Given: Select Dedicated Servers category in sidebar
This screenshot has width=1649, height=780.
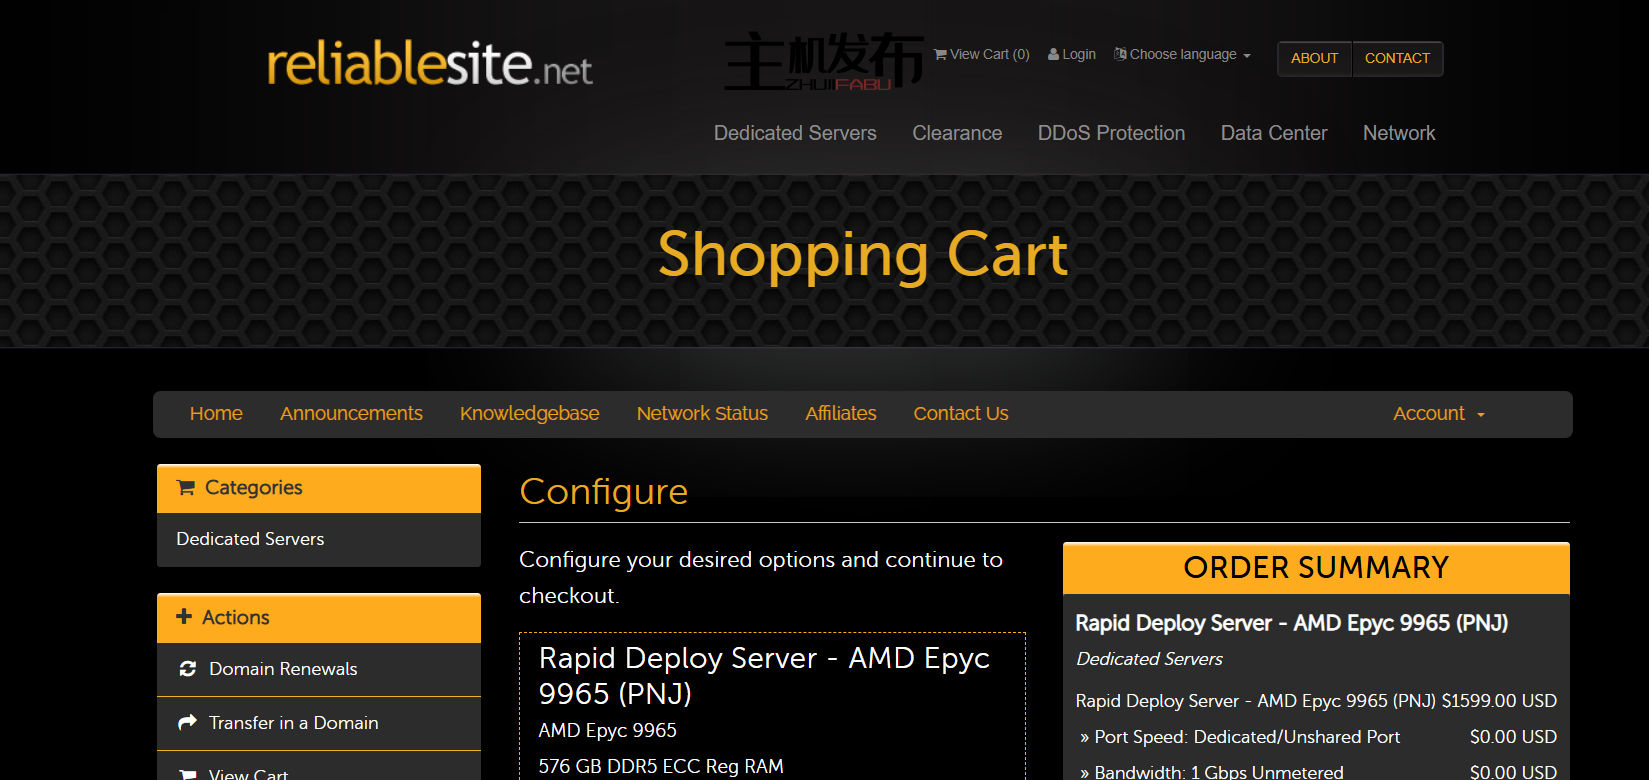Looking at the screenshot, I should (x=250, y=539).
